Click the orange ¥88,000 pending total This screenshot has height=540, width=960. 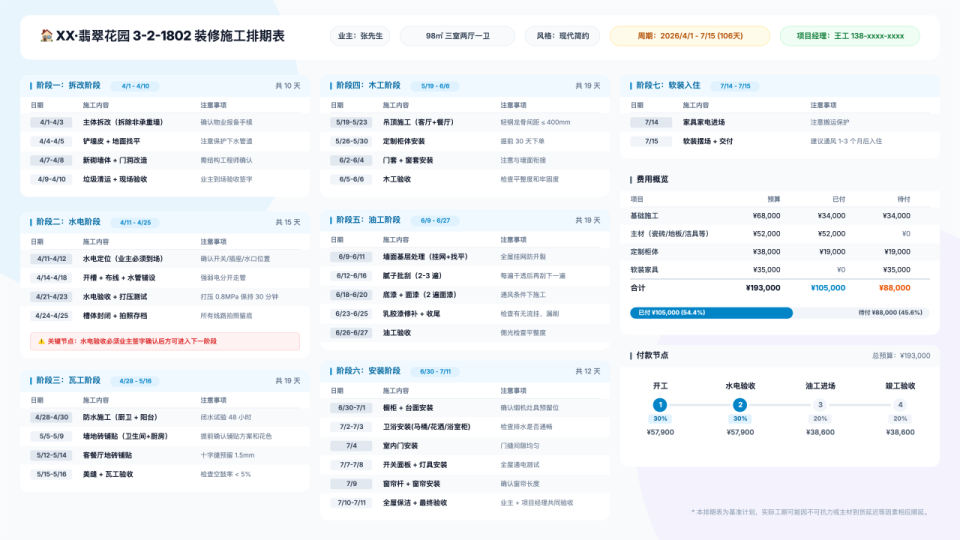pyautogui.click(x=894, y=288)
